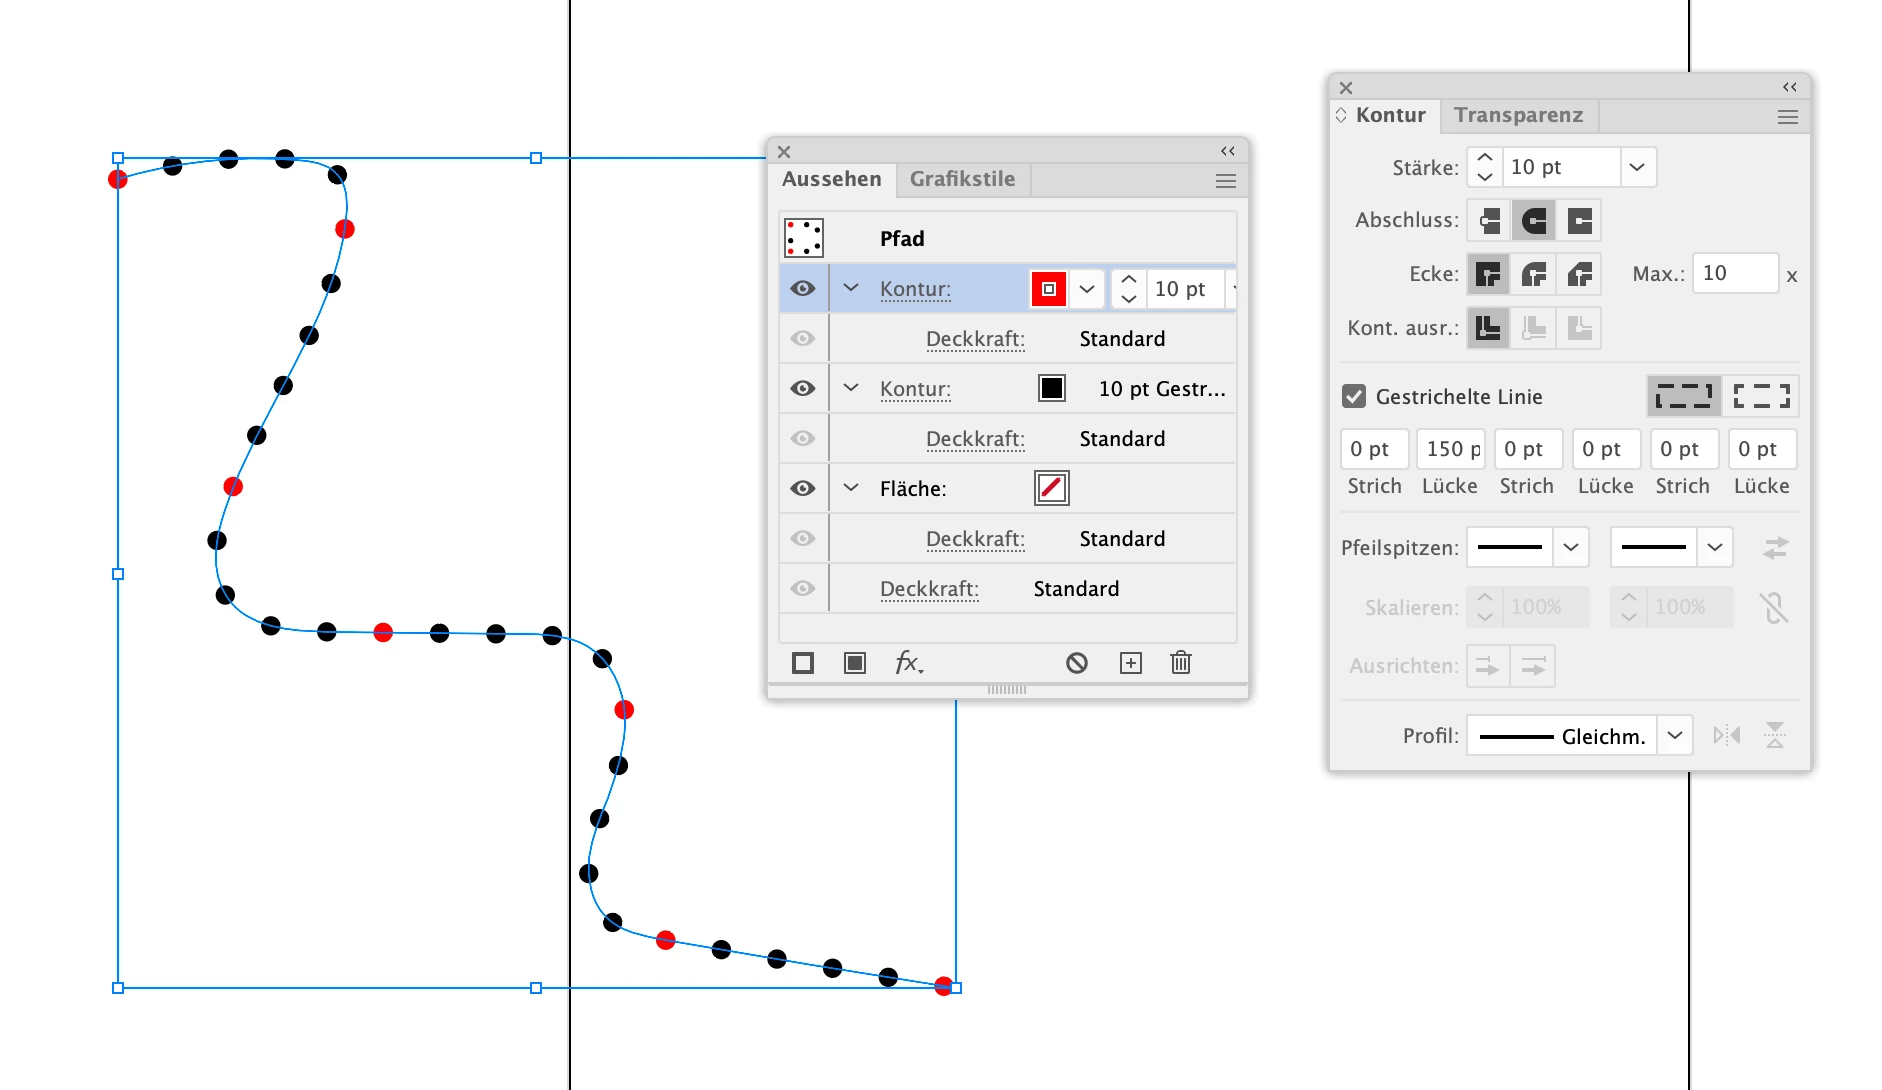The width and height of the screenshot is (1882, 1090).
Task: Choose the miter join Ecke icon
Action: 1489,274
